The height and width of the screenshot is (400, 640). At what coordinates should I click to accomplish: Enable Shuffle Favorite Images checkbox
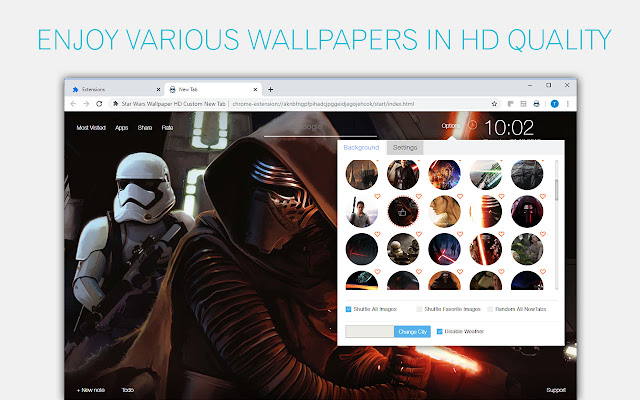point(419,309)
